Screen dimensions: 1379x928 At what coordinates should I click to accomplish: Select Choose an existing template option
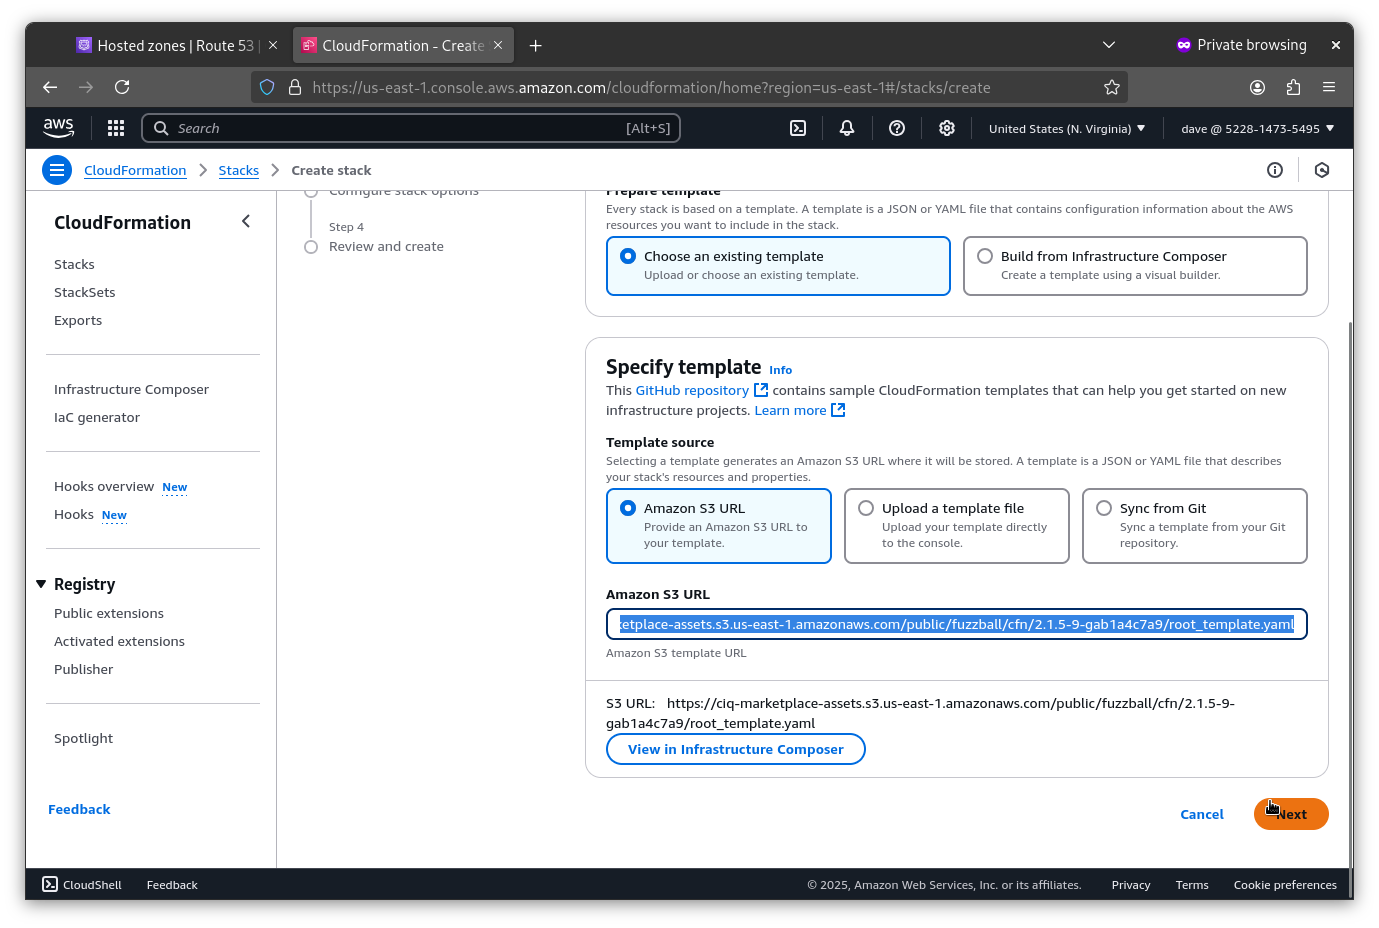click(x=778, y=266)
